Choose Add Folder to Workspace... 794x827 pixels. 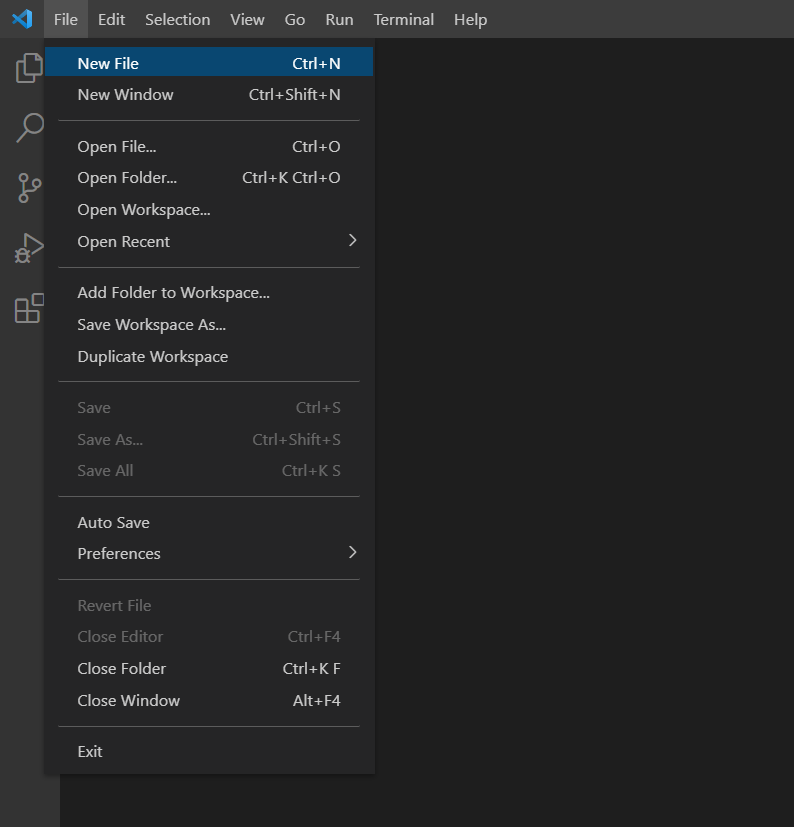pyautogui.click(x=173, y=293)
